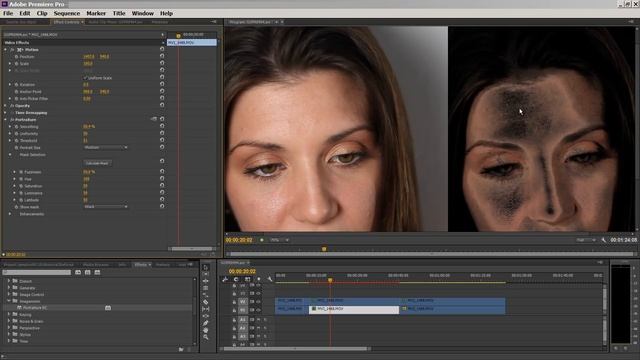This screenshot has height=360, width=640.
Task: Toggle Snap in the Timeline header
Action: (236, 279)
